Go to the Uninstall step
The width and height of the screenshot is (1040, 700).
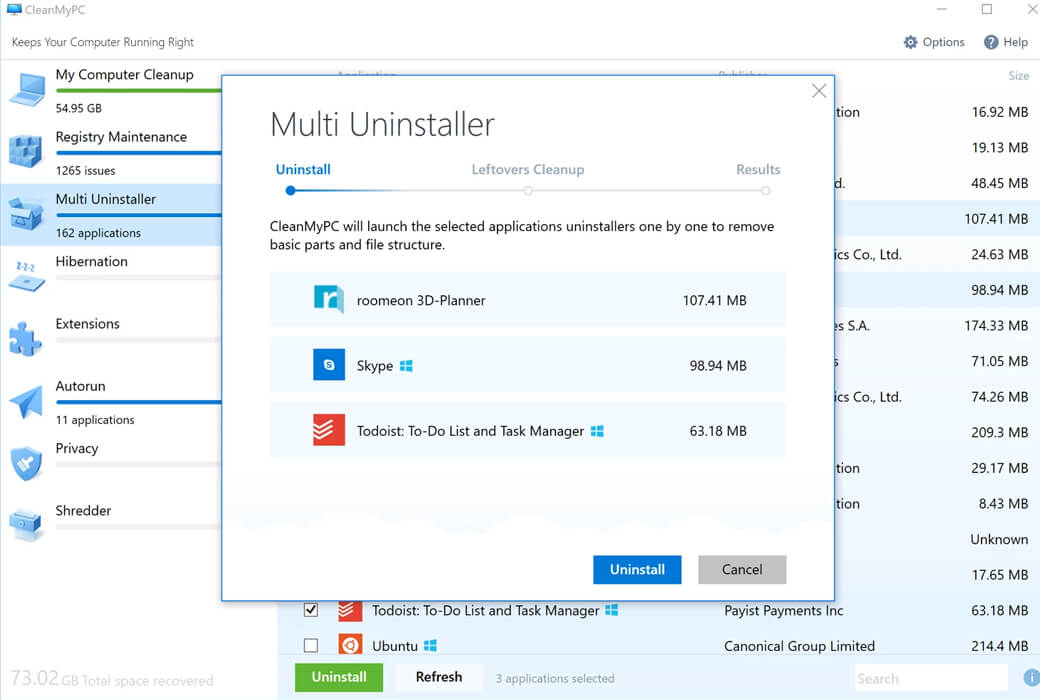pos(303,169)
